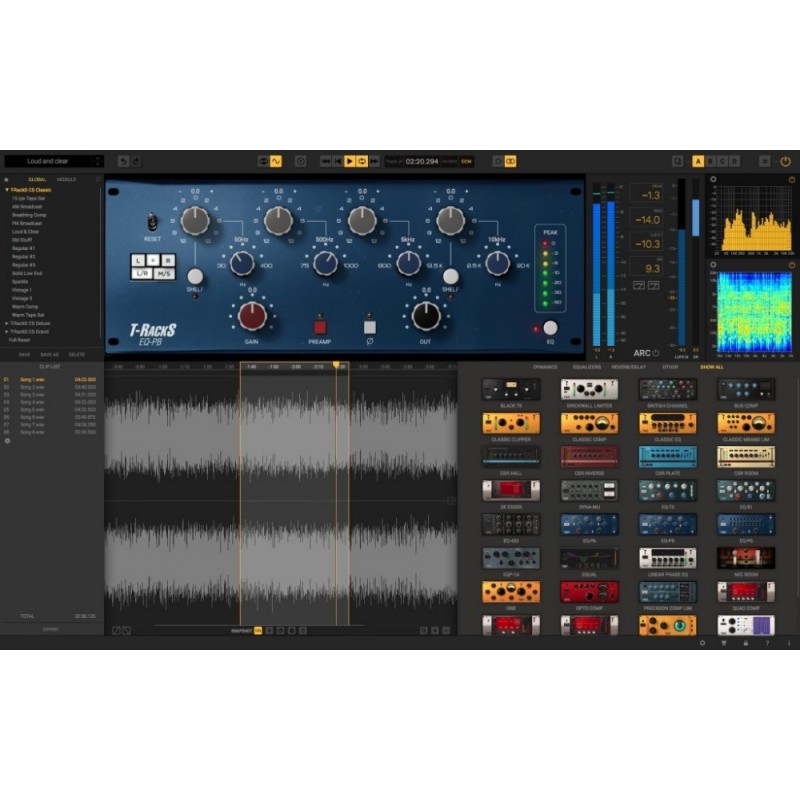Click the SAVE AS preset button

click(50, 353)
